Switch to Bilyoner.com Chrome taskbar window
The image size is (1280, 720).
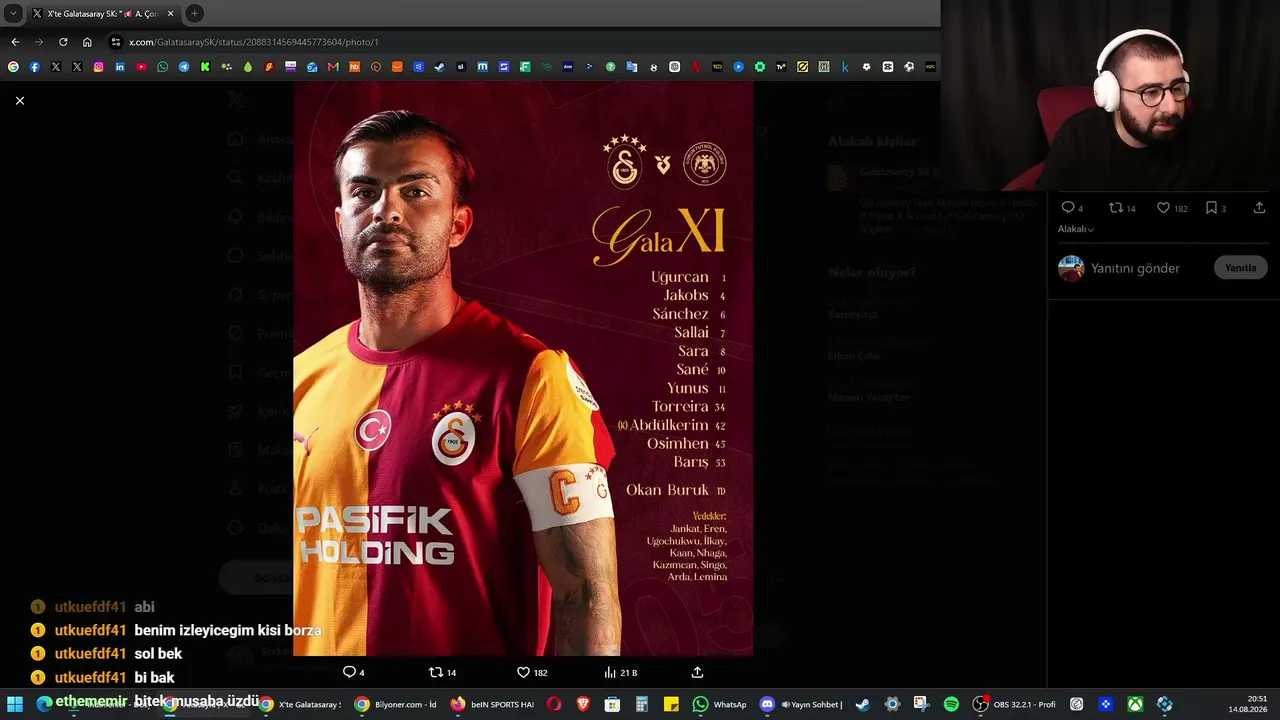pos(396,704)
